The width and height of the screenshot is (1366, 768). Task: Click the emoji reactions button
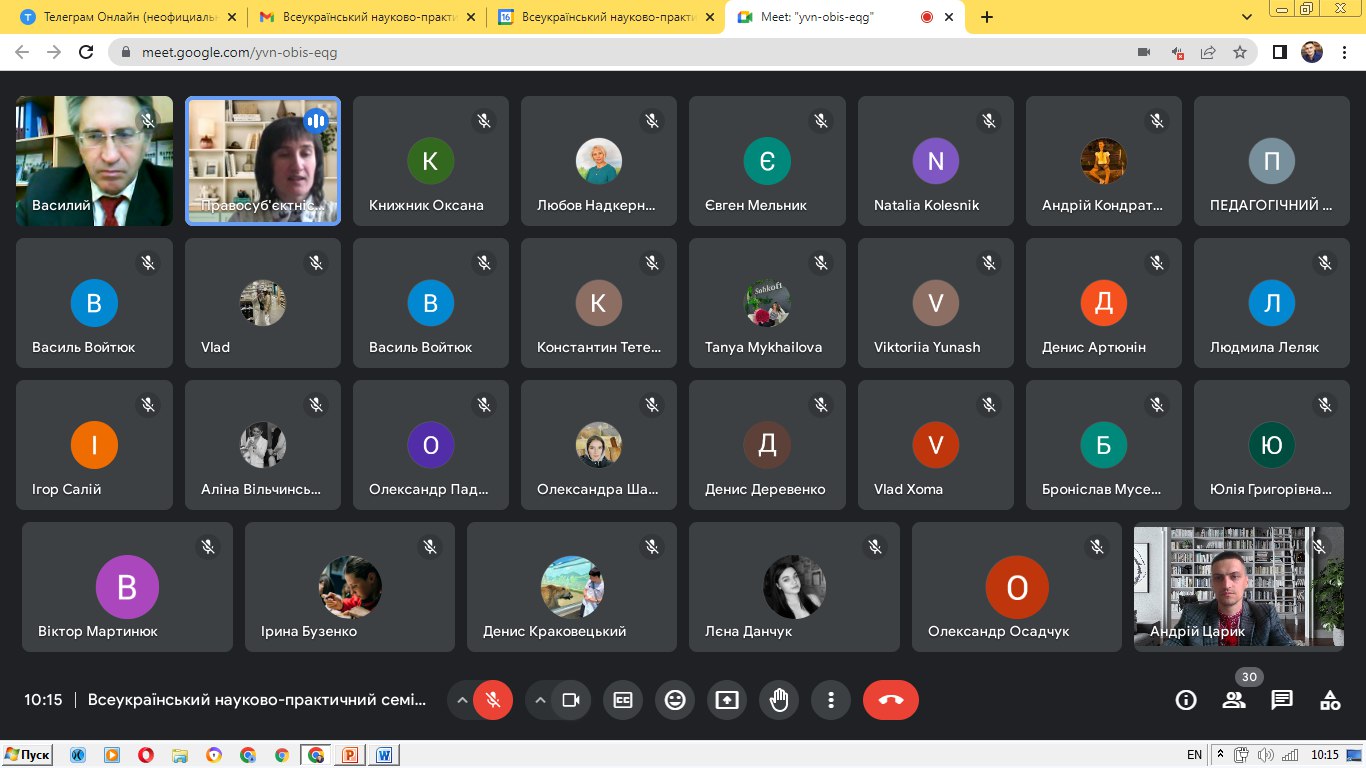click(675, 700)
